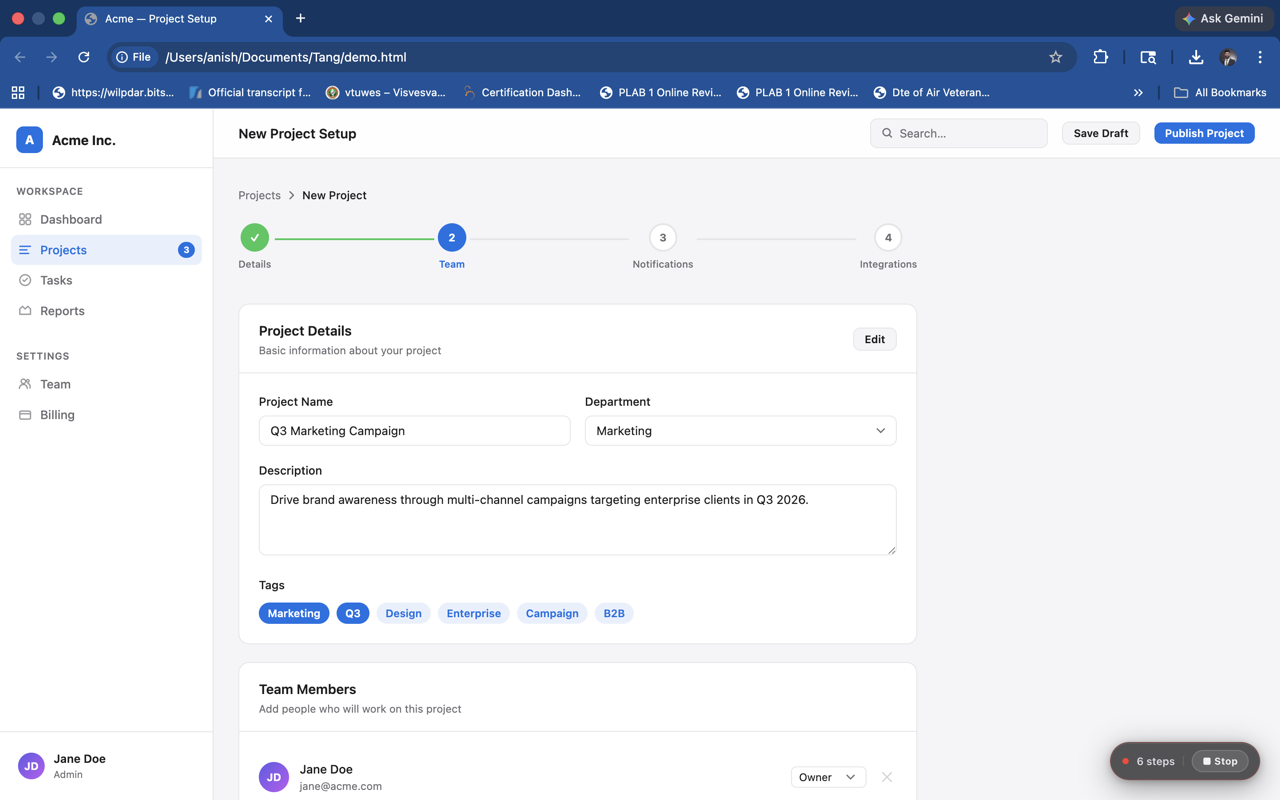Open Jane Doe's Owner role dropdown

click(x=827, y=777)
